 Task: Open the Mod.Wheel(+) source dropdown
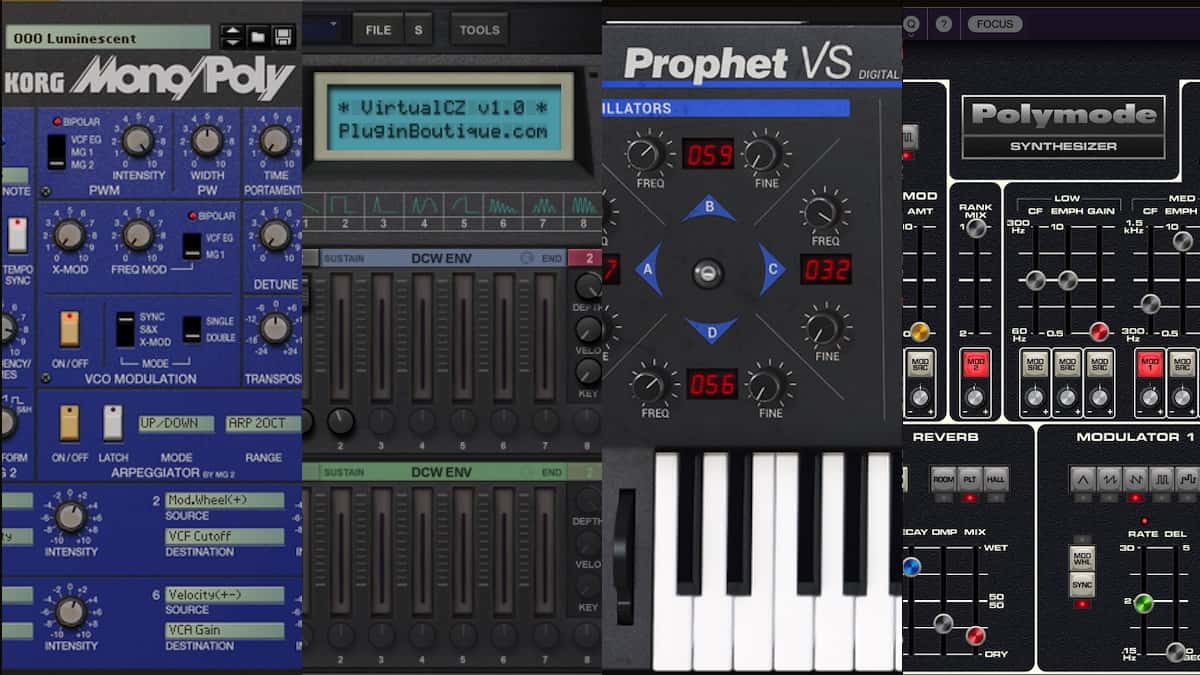tap(224, 500)
